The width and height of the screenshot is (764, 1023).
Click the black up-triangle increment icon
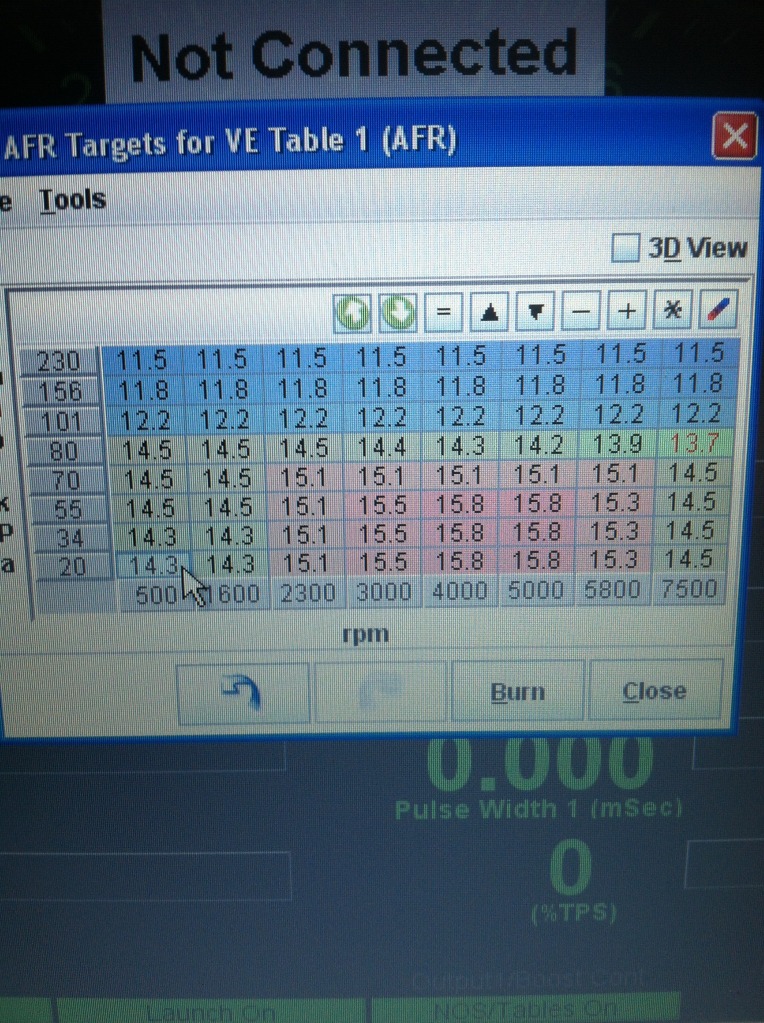pos(489,311)
